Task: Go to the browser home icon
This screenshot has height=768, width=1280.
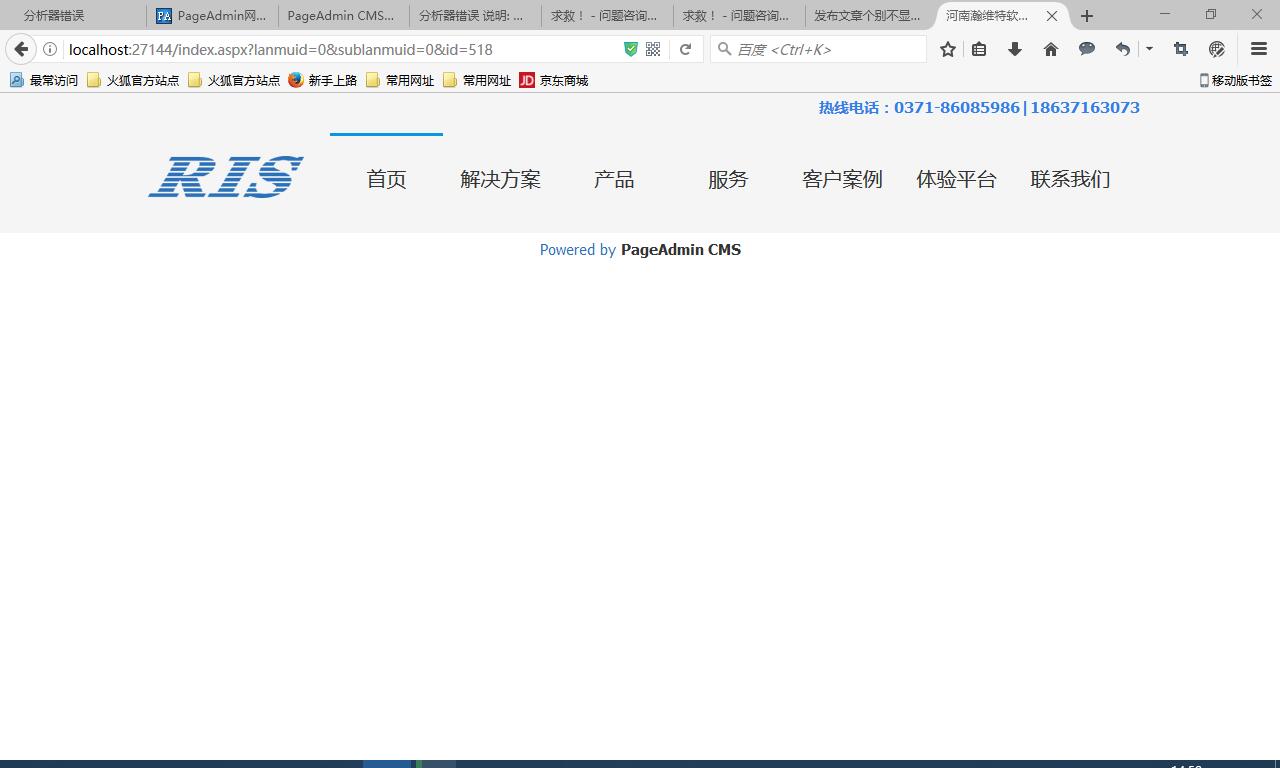Action: [x=1051, y=49]
